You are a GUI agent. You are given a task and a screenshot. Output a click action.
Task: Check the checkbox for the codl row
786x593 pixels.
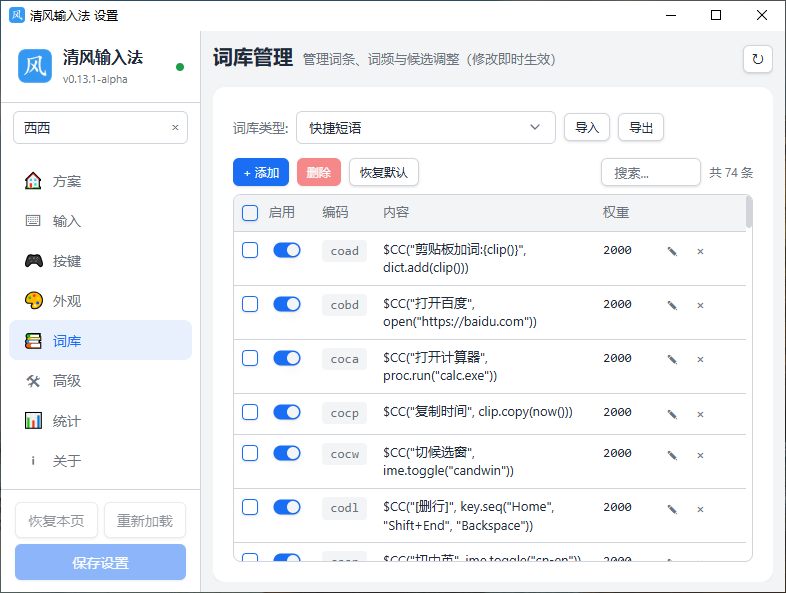(x=250, y=507)
